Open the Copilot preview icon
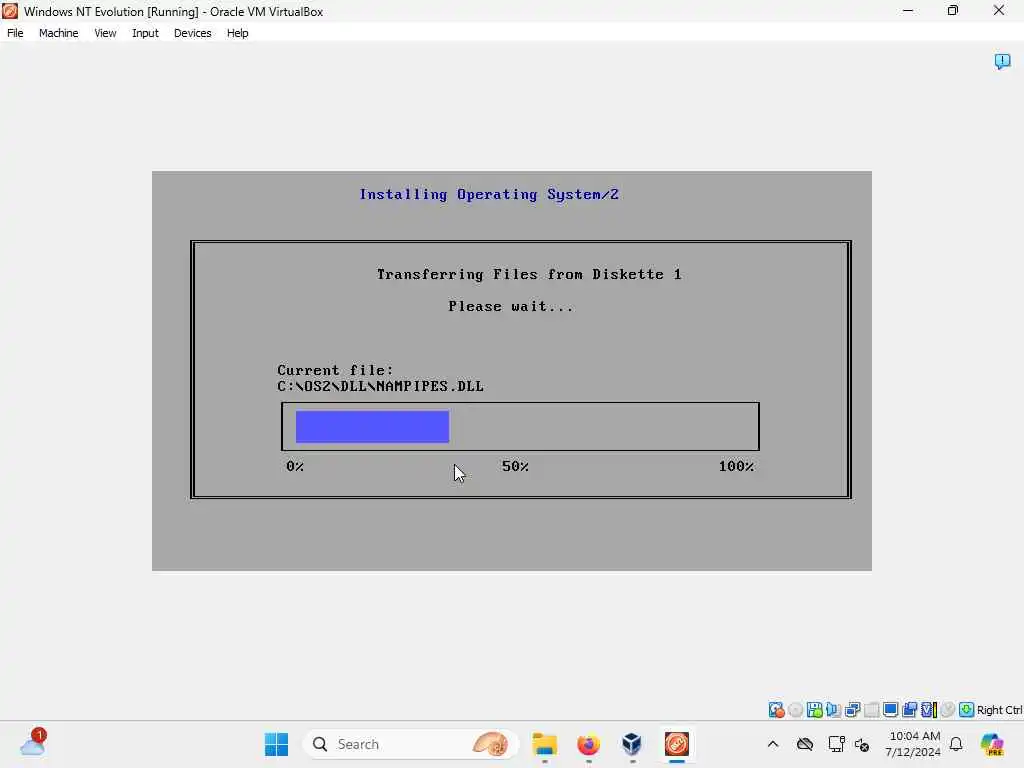1024x768 pixels. (x=992, y=744)
